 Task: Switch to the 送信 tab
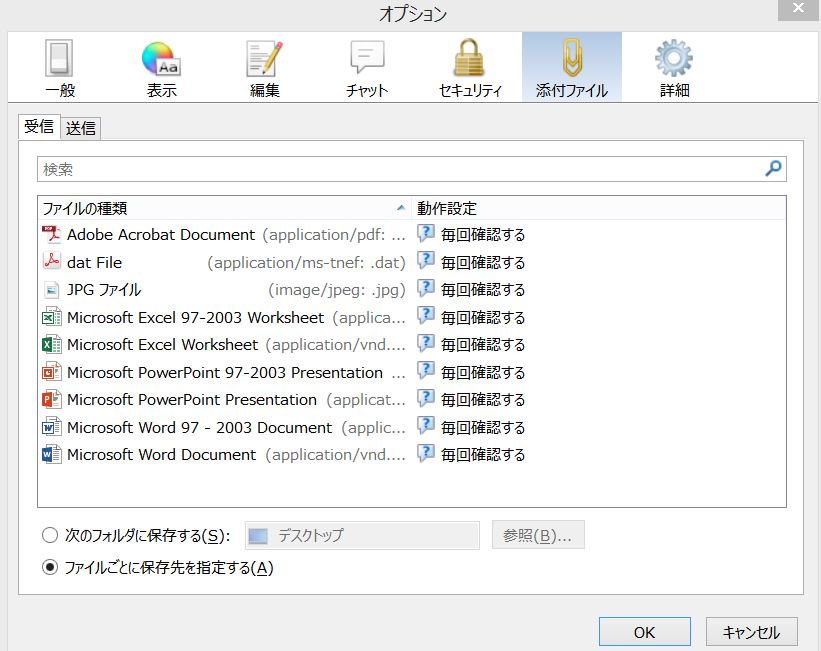[81, 128]
